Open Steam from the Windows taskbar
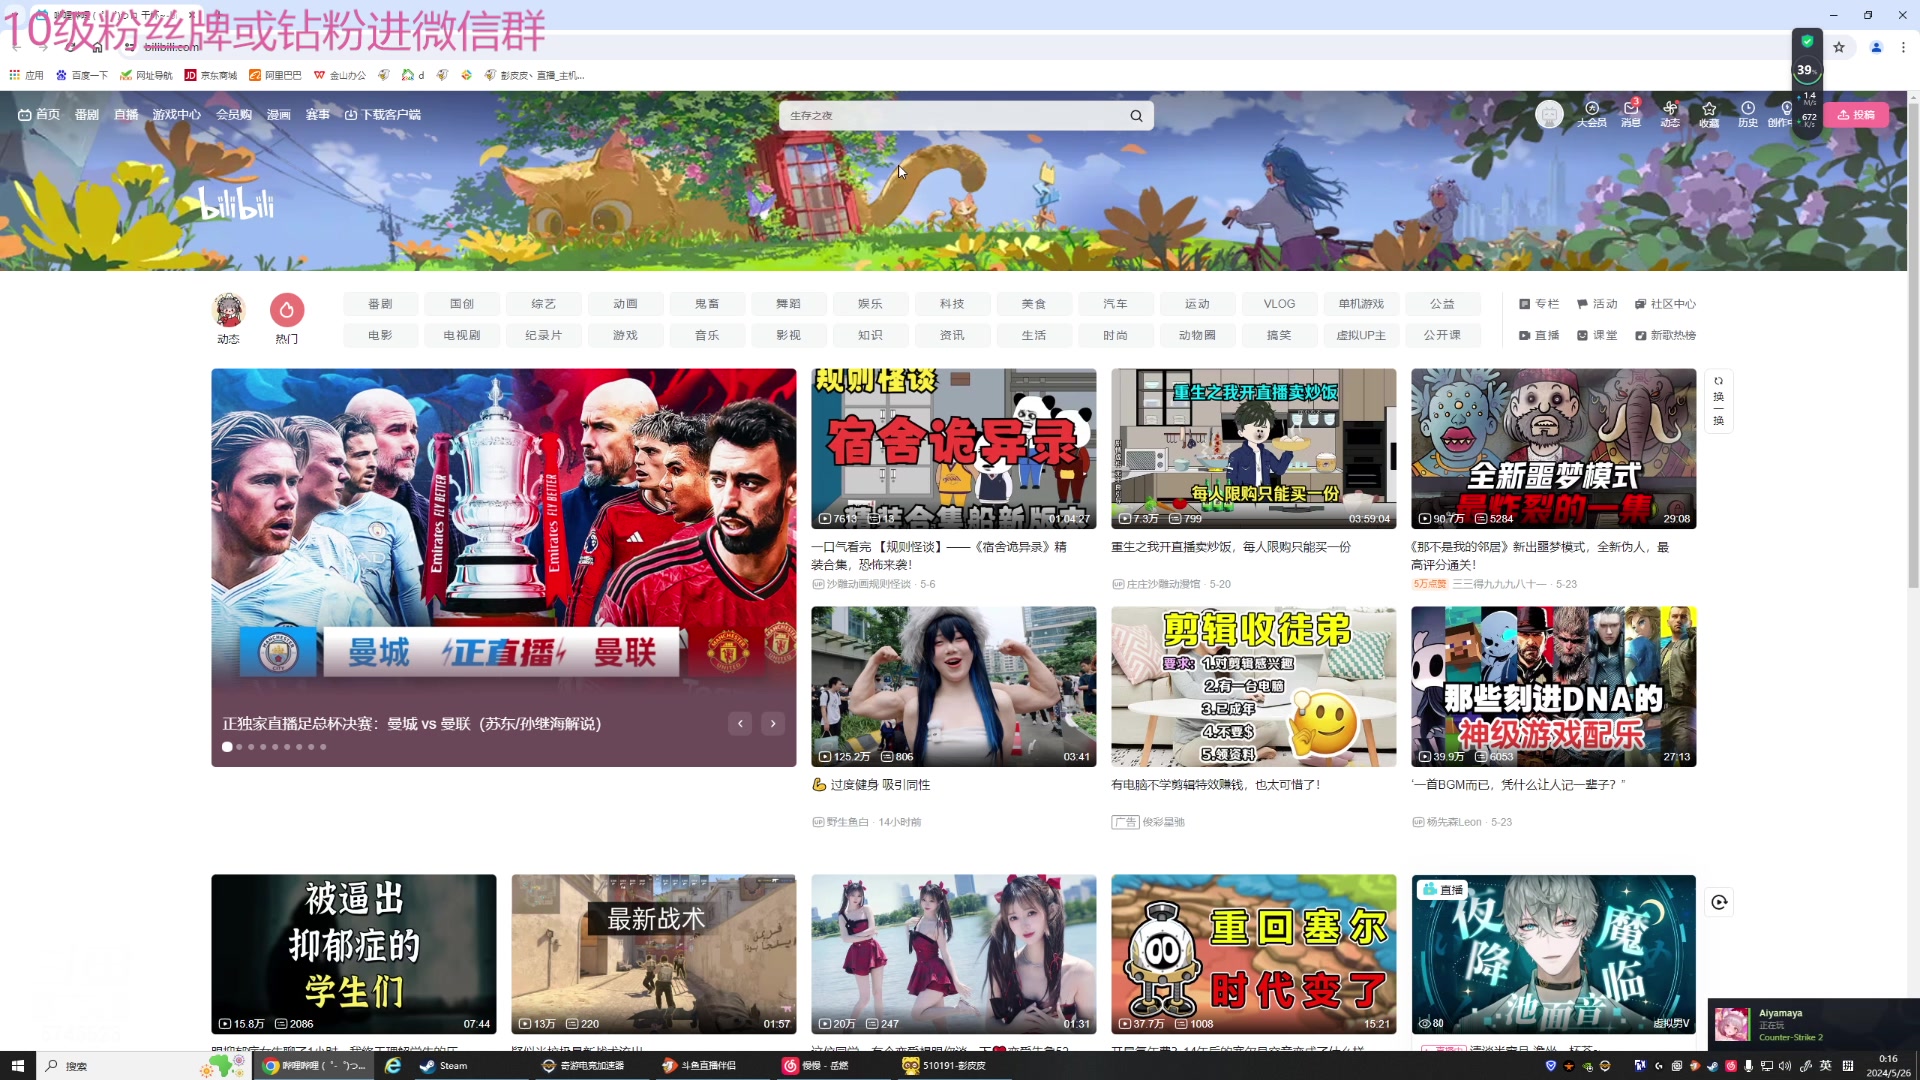Viewport: 1920px width, 1080px height. (x=444, y=1066)
